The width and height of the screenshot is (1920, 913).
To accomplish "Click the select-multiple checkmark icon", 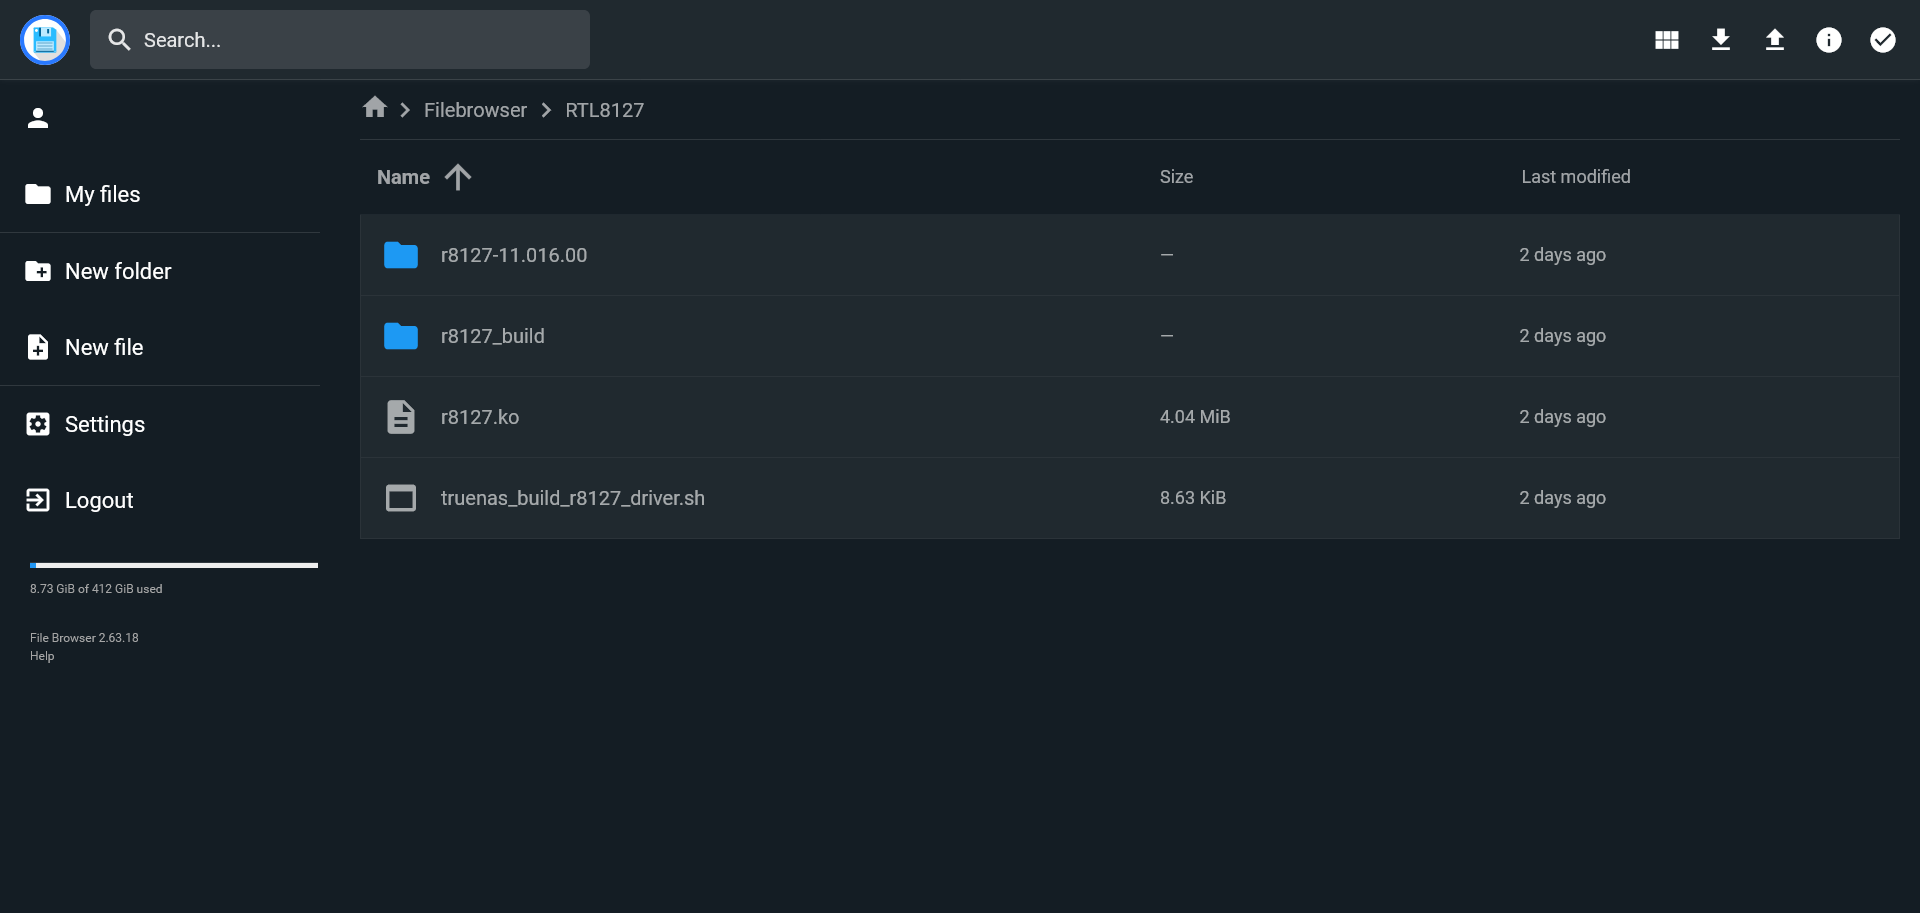I will click(x=1883, y=40).
